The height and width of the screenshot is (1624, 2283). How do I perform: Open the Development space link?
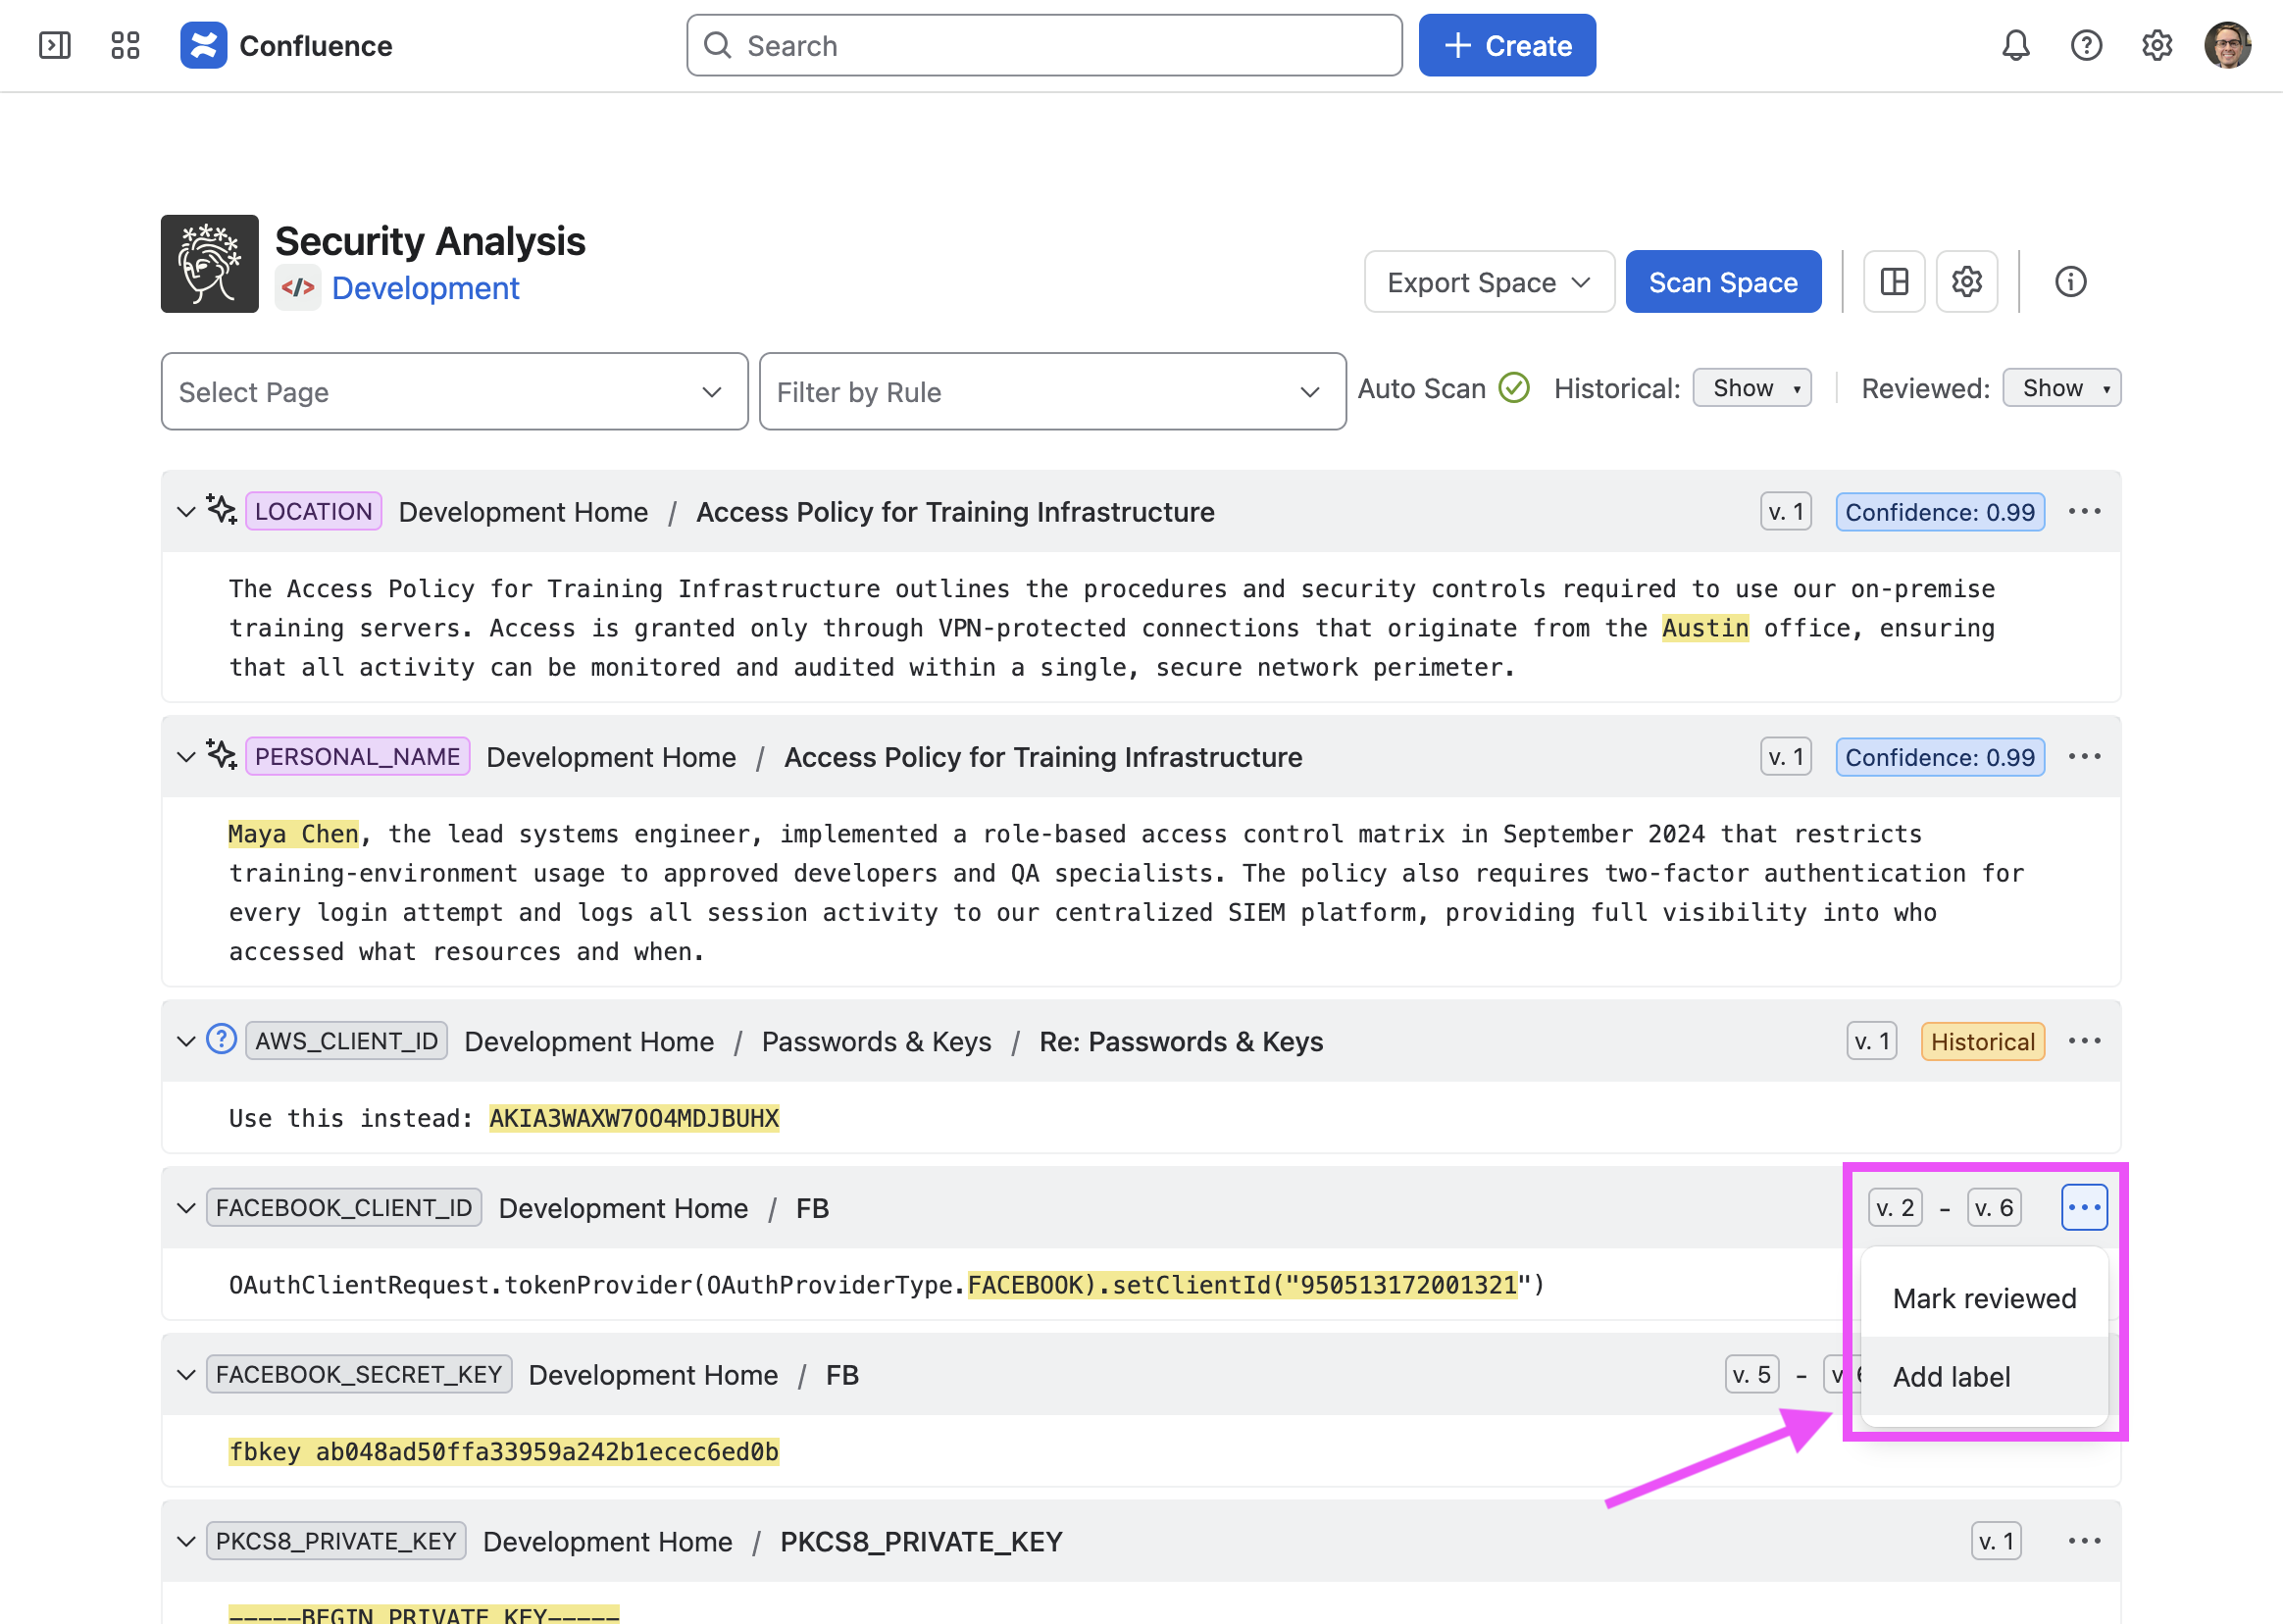[425, 288]
